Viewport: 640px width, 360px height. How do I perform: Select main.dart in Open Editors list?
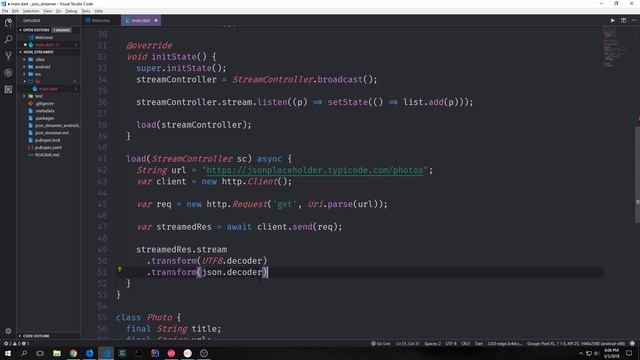(x=48, y=45)
